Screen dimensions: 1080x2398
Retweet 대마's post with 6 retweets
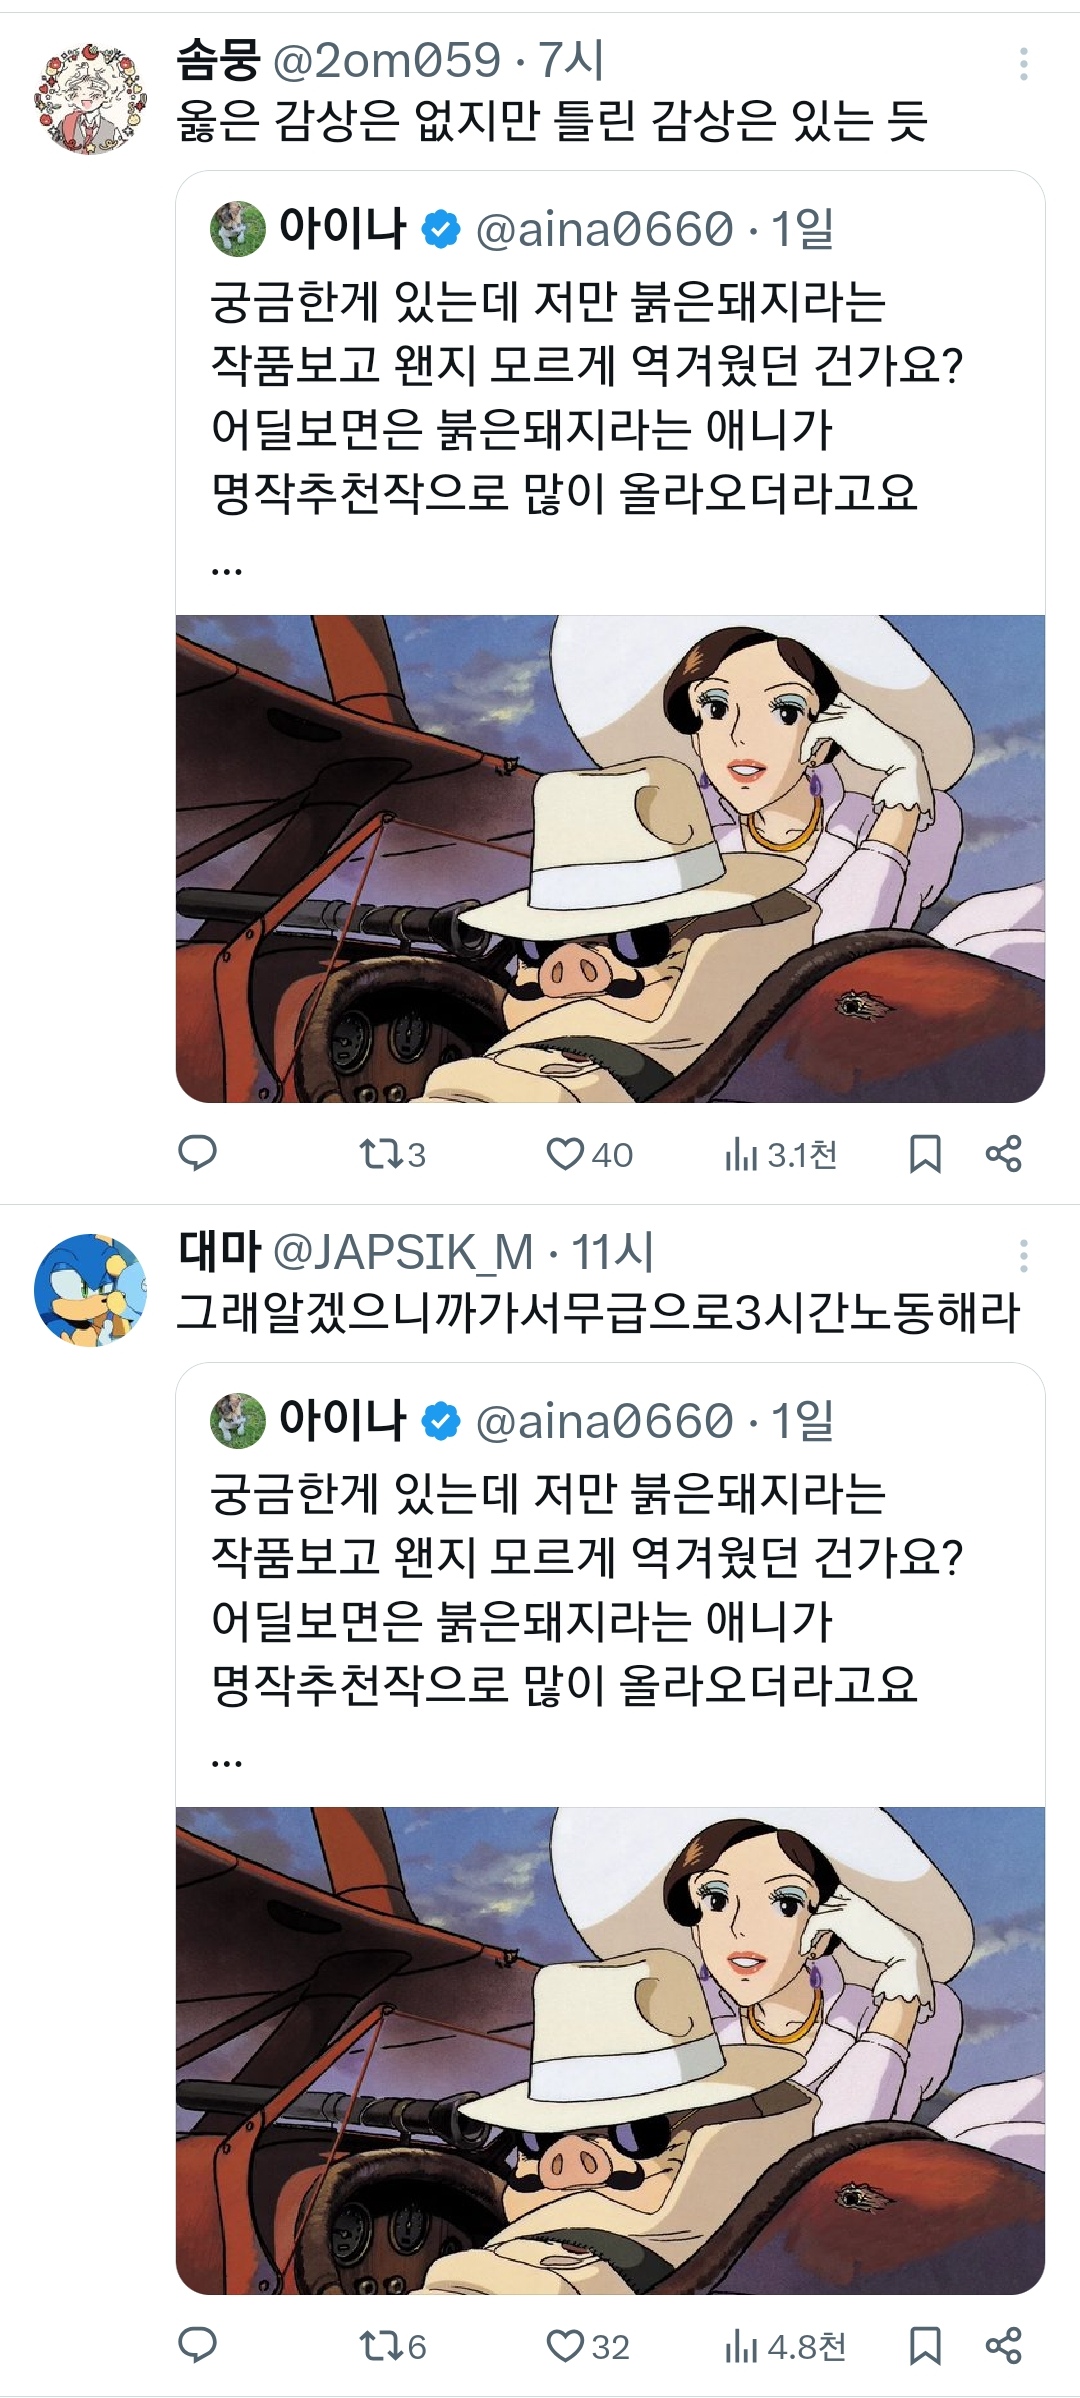(x=392, y=2347)
